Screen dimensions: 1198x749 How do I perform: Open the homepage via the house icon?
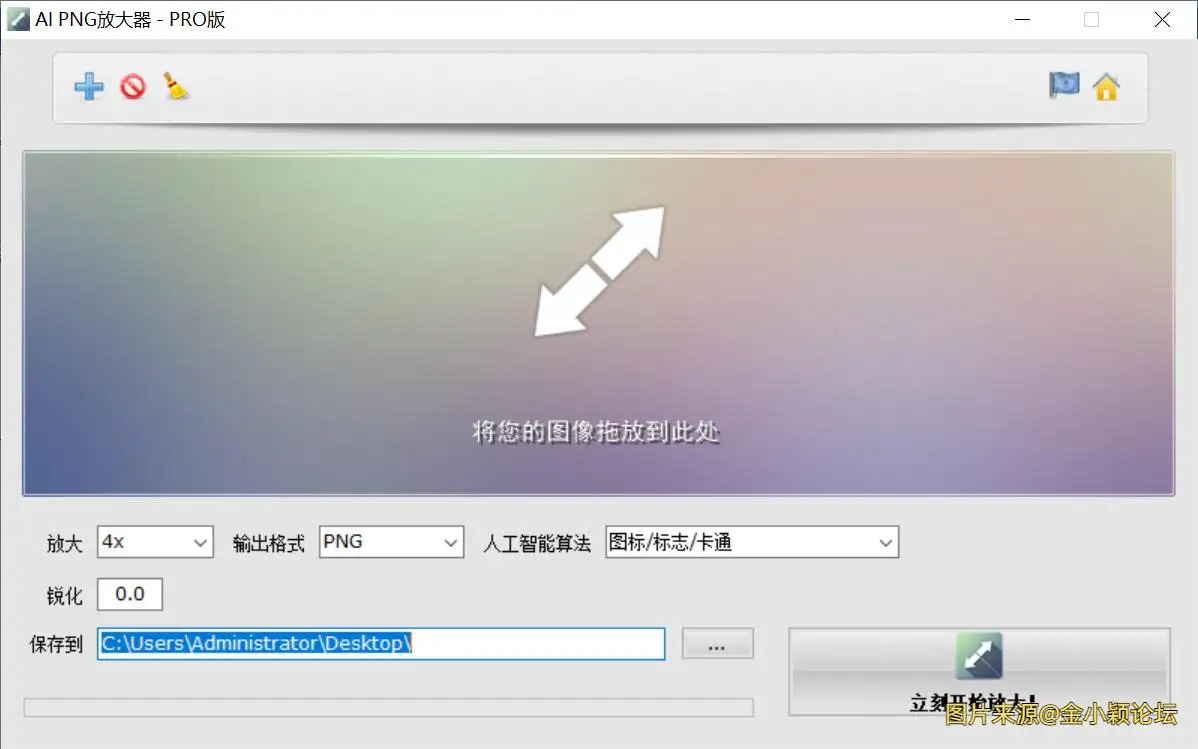[x=1106, y=88]
